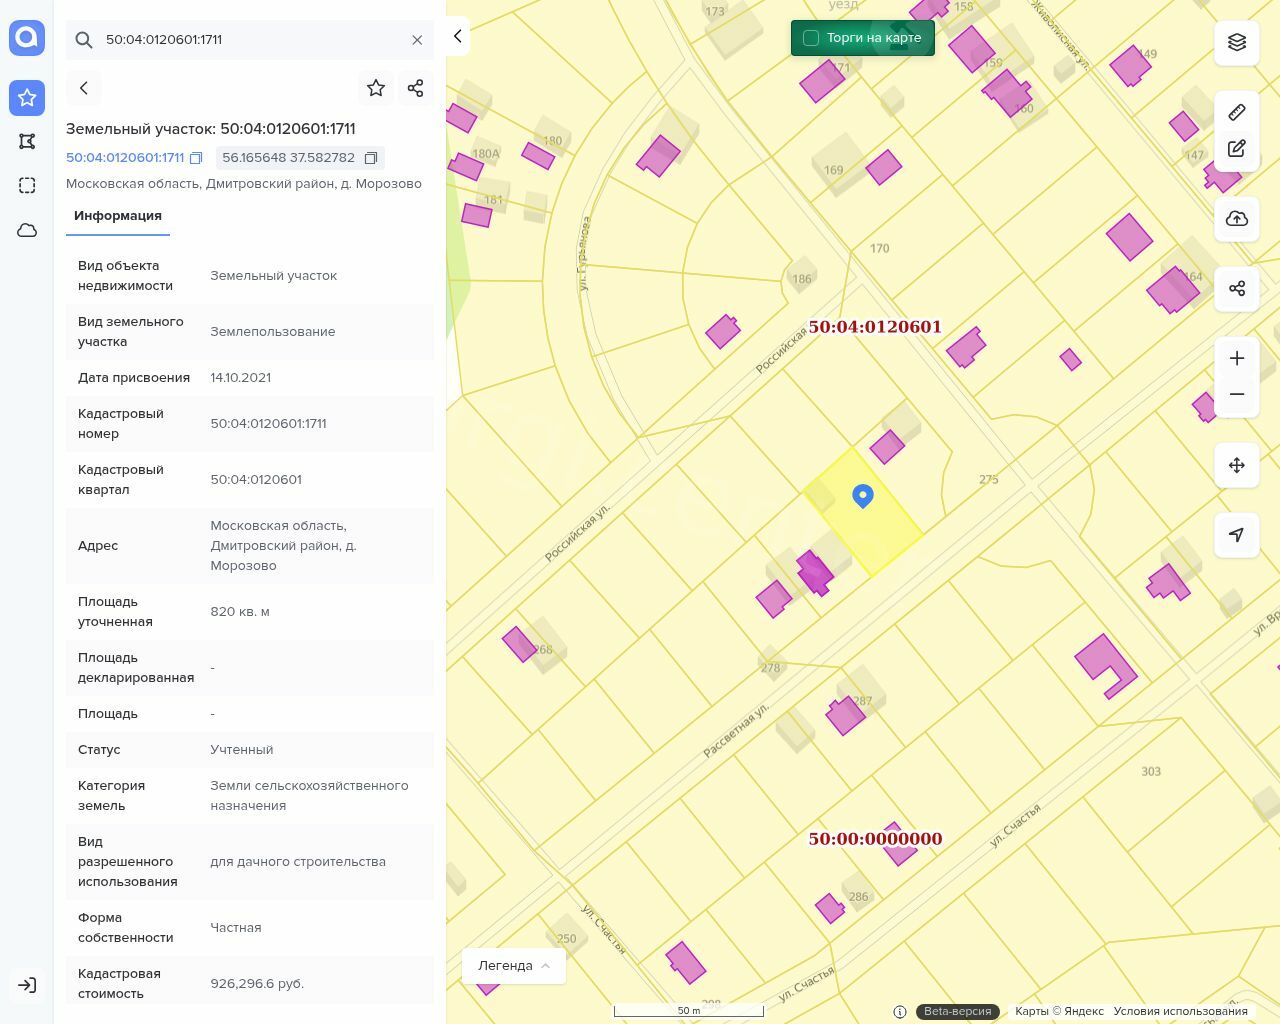Open favorites in left sidebar
1280x1024 pixels.
pos(27,98)
